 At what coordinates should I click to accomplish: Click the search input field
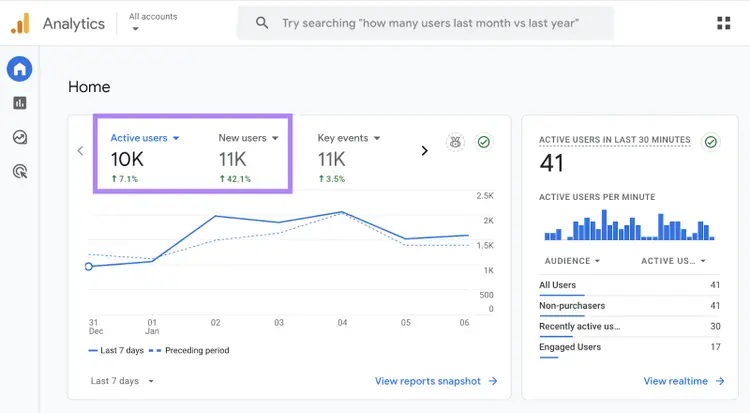426,23
